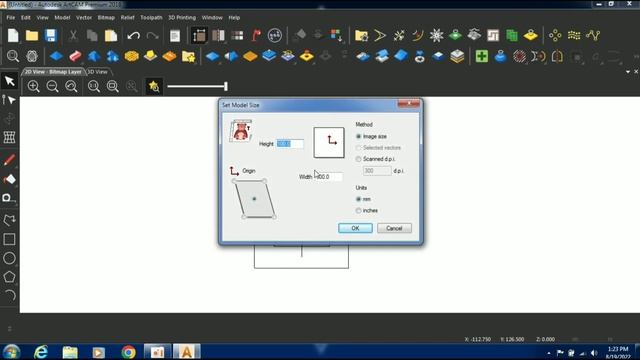Image resolution: width=640 pixels, height=360 pixels.
Task: Save the model with the floppy icon
Action: (51, 36)
